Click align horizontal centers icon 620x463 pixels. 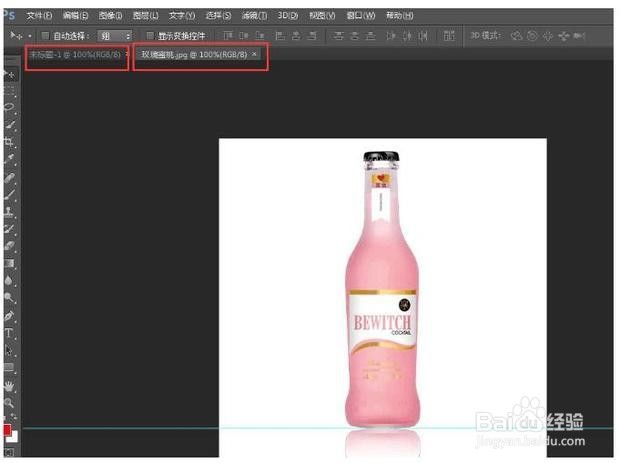pos(296,36)
